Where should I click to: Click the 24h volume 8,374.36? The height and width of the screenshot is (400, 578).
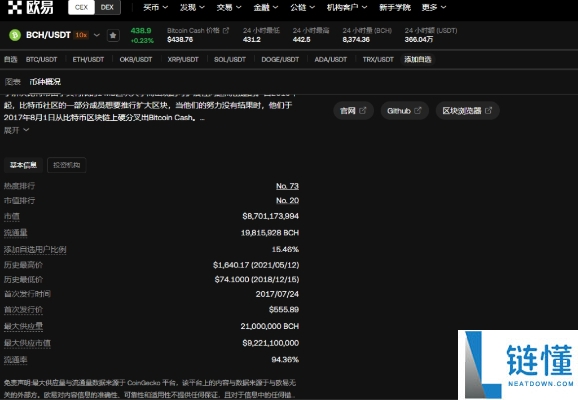pos(356,39)
